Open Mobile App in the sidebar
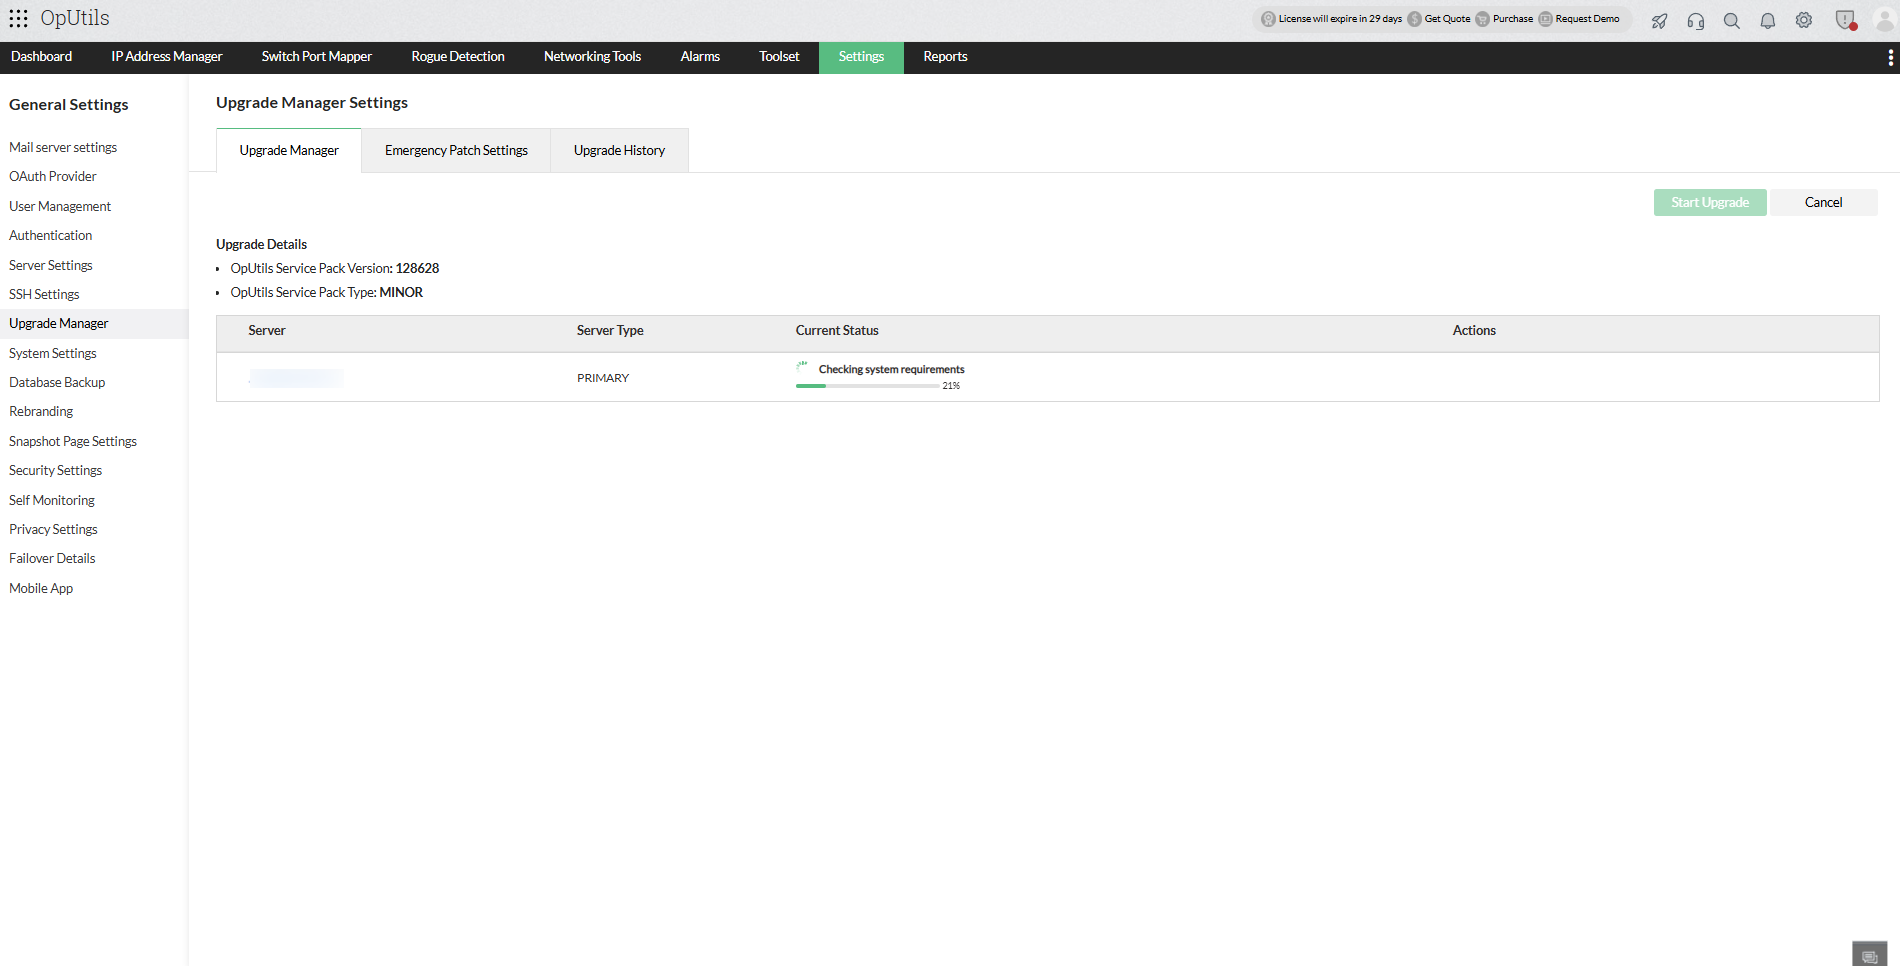The image size is (1900, 966). click(x=41, y=589)
